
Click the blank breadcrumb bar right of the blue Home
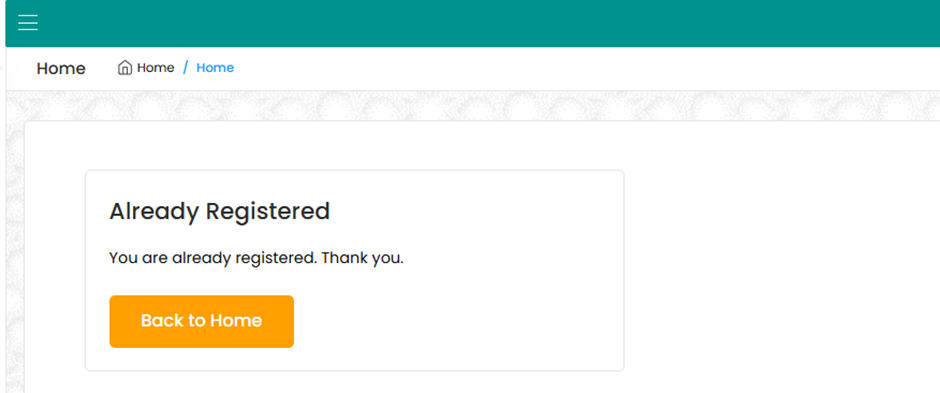[x=588, y=68]
